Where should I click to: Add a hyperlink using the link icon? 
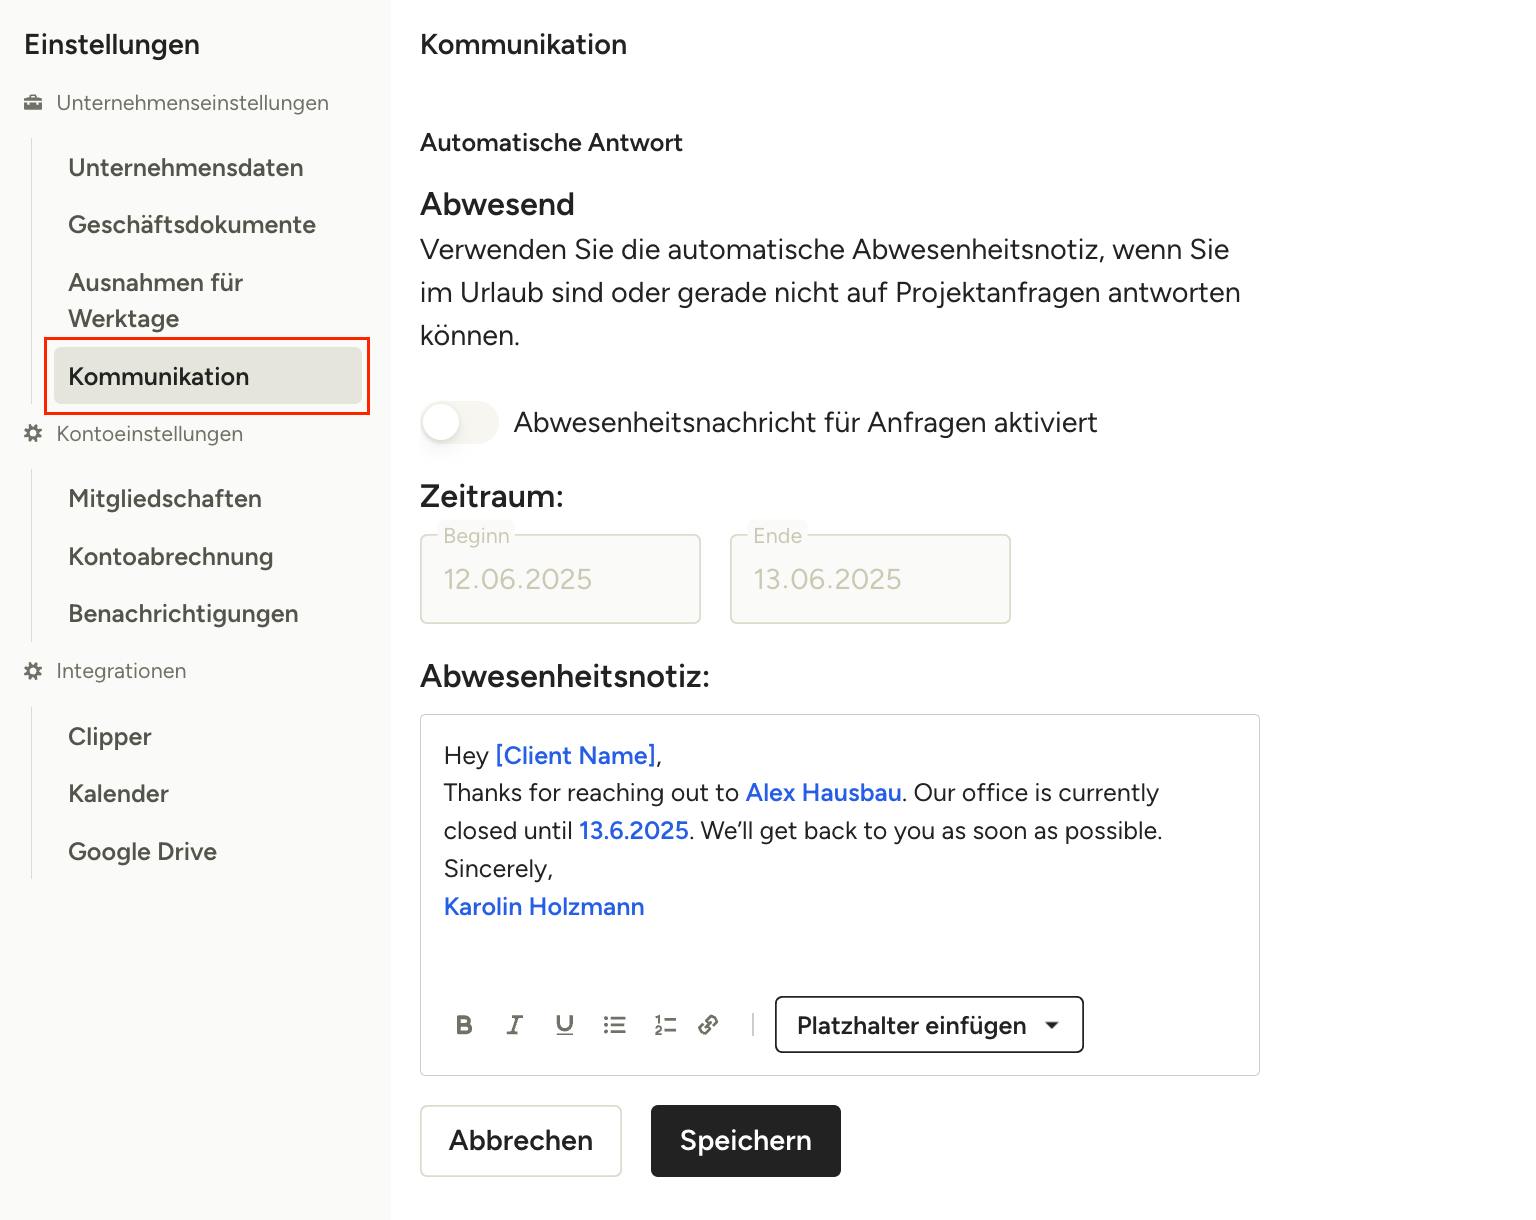click(x=709, y=1025)
